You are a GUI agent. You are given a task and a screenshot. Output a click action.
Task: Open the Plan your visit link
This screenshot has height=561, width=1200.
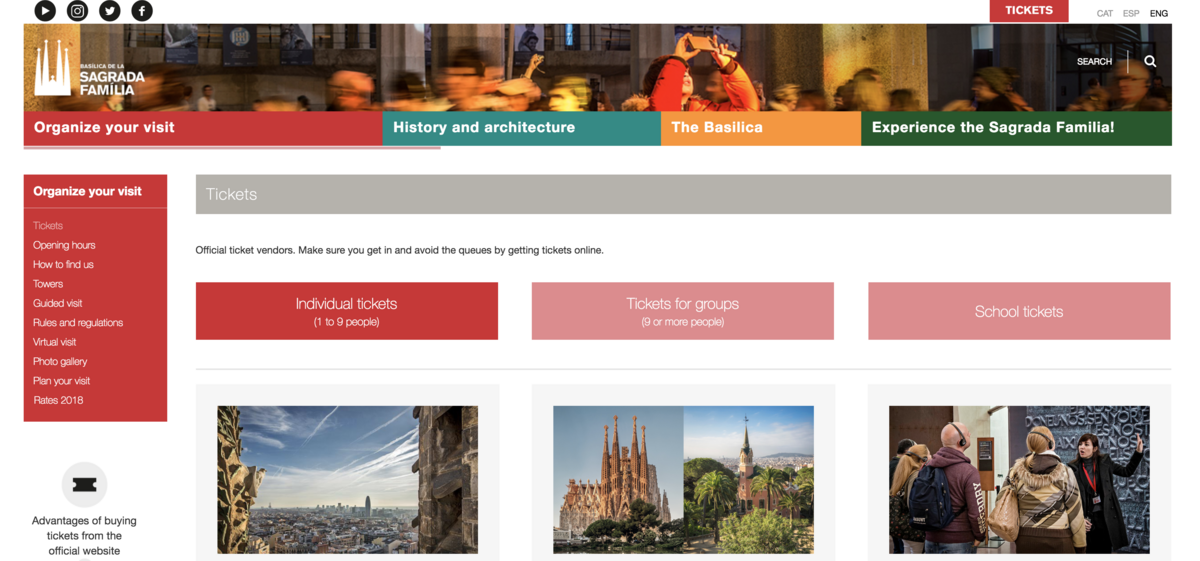coord(62,381)
